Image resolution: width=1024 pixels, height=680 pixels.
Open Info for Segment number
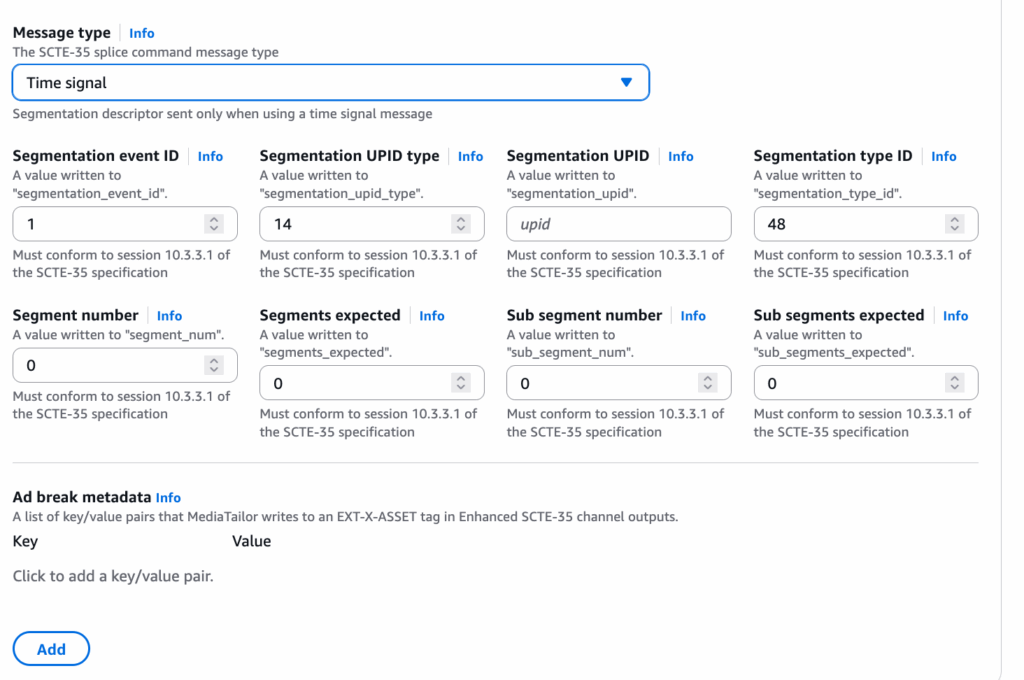169,315
